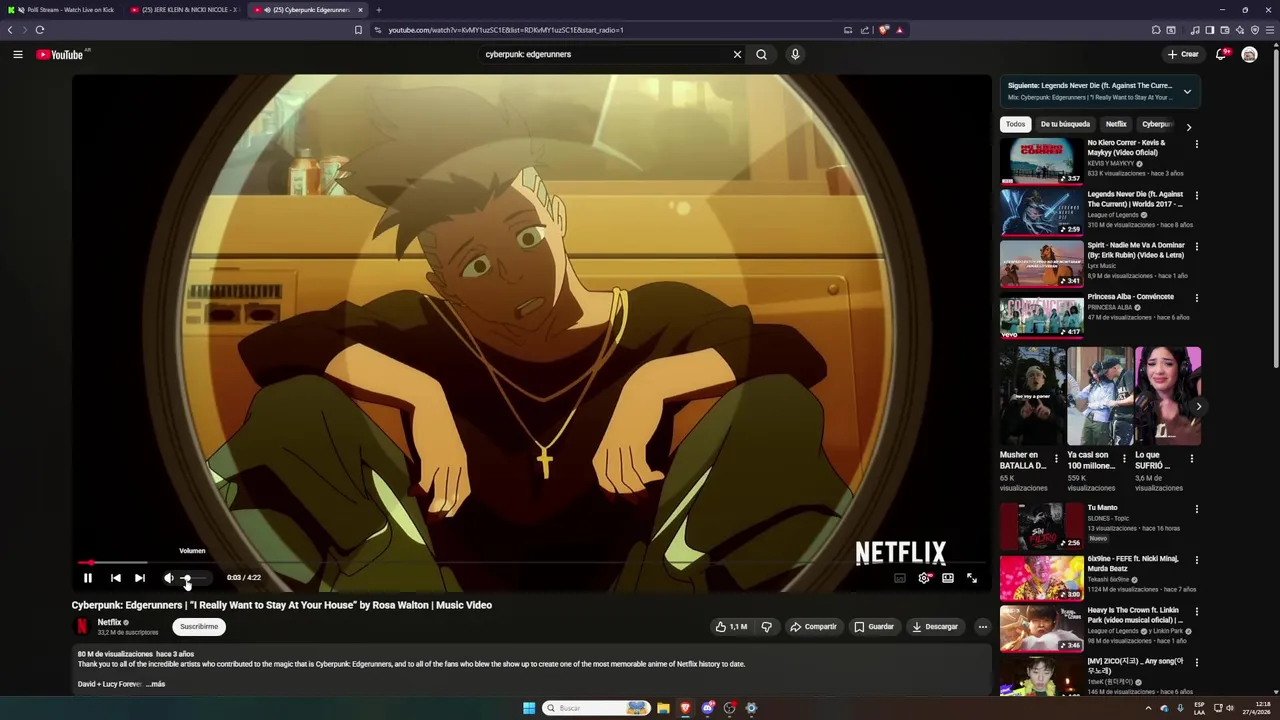Open the Crear create menu
This screenshot has height=720, width=1280.
point(1182,54)
